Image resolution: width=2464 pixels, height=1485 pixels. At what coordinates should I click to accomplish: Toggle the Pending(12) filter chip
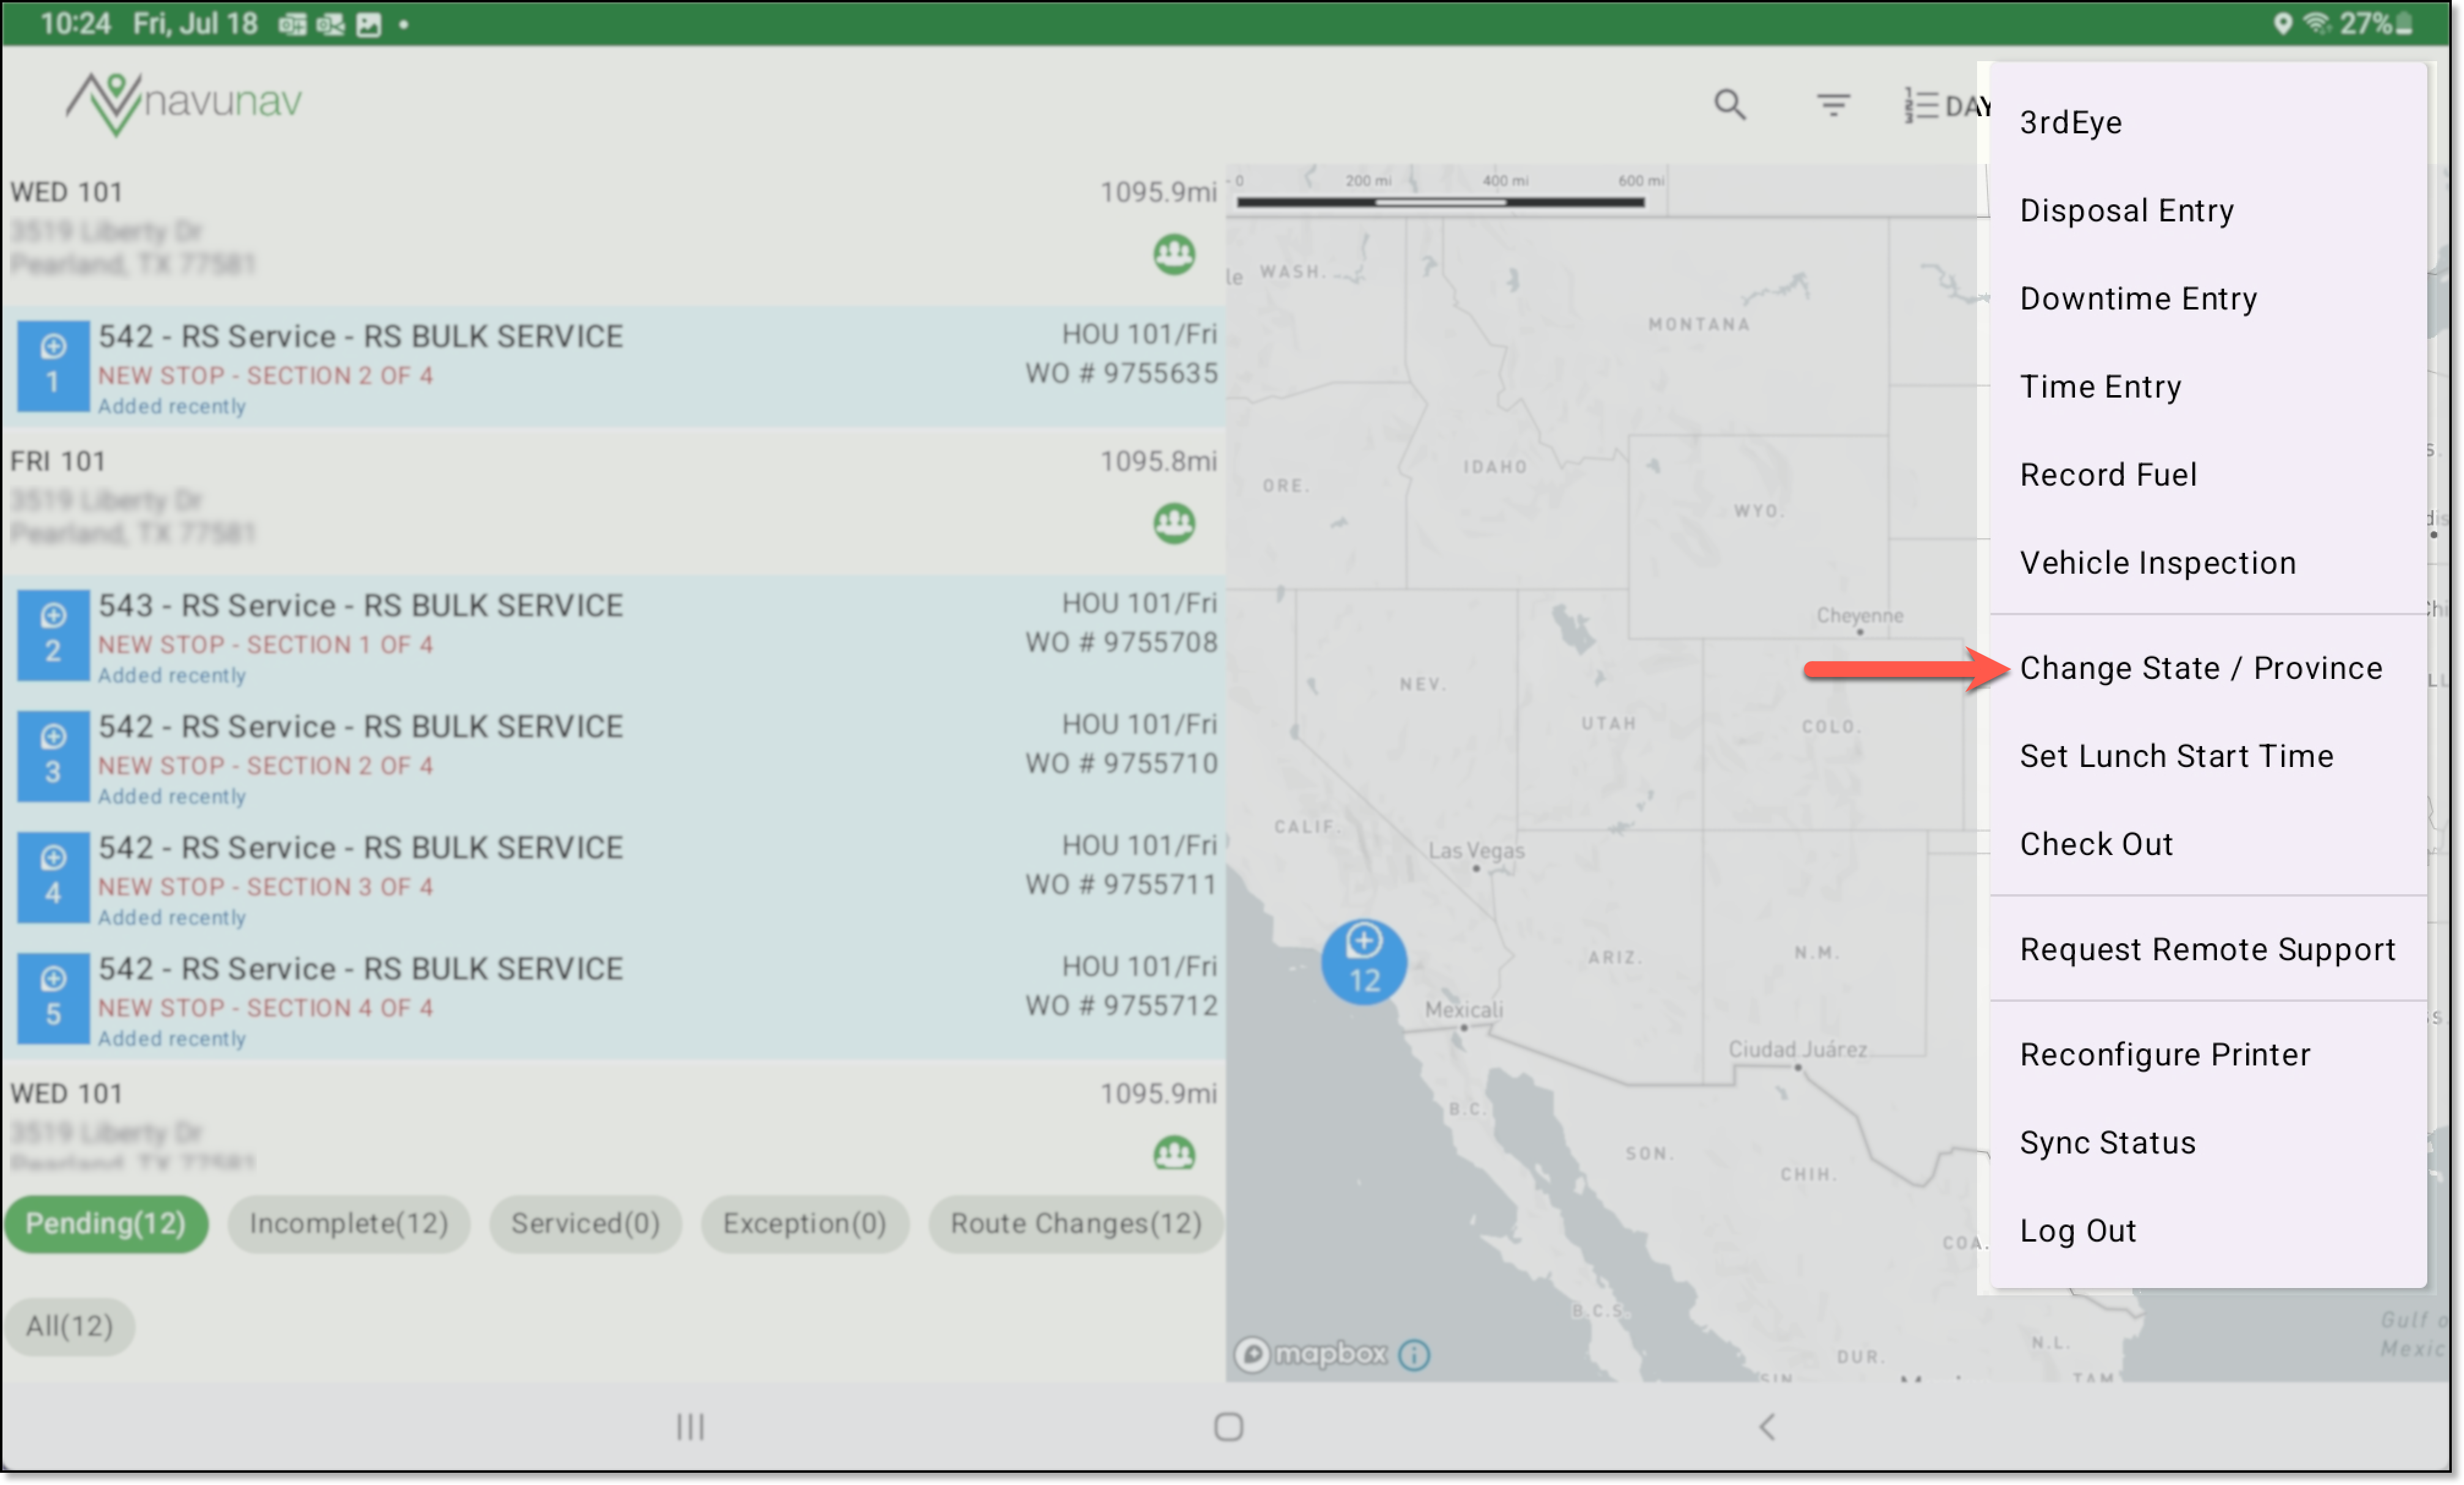pyautogui.click(x=106, y=1223)
